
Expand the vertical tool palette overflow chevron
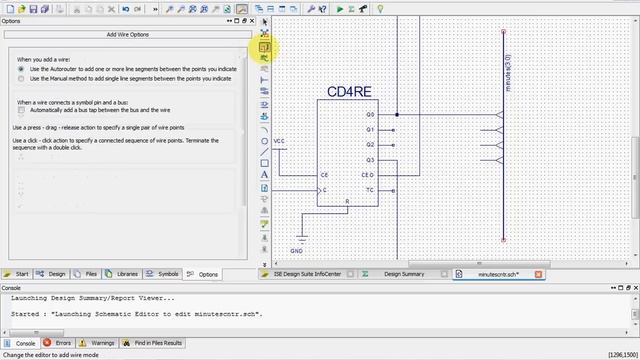tap(264, 264)
